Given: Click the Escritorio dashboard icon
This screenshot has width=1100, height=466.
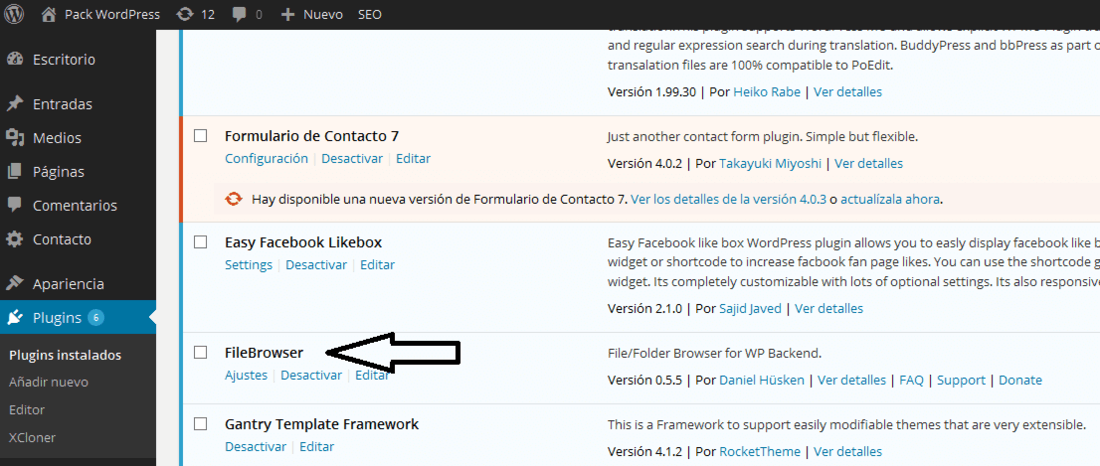Looking at the screenshot, I should pos(15,60).
